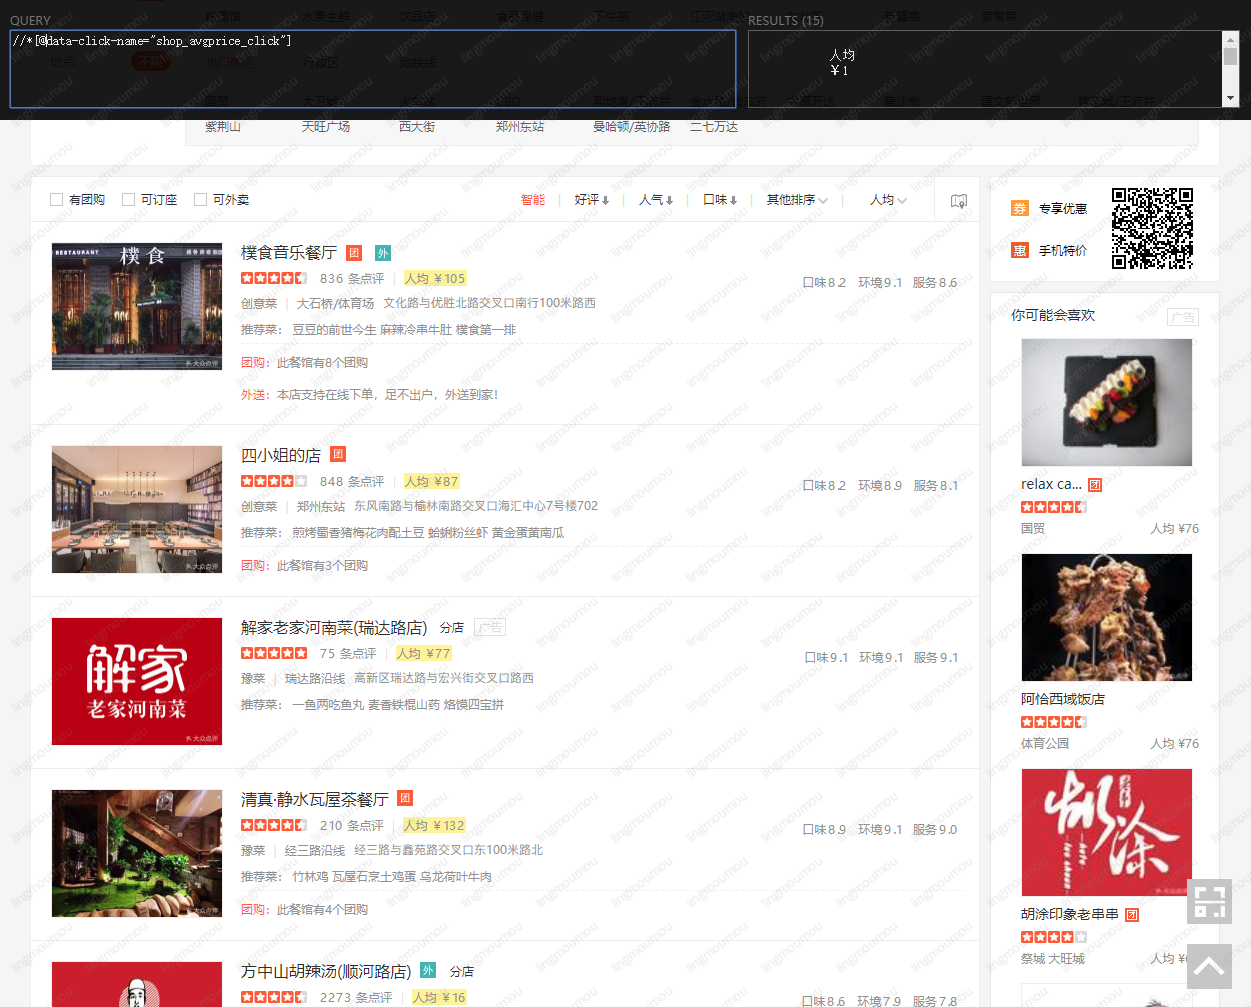Select the 智能 sorting tab
The width and height of the screenshot is (1251, 1007).
[532, 200]
